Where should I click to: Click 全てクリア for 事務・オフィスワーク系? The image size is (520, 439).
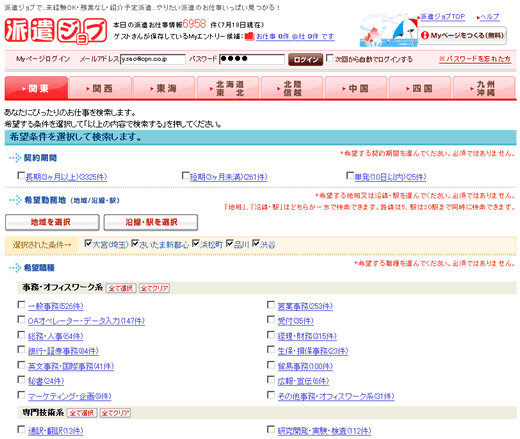click(154, 288)
